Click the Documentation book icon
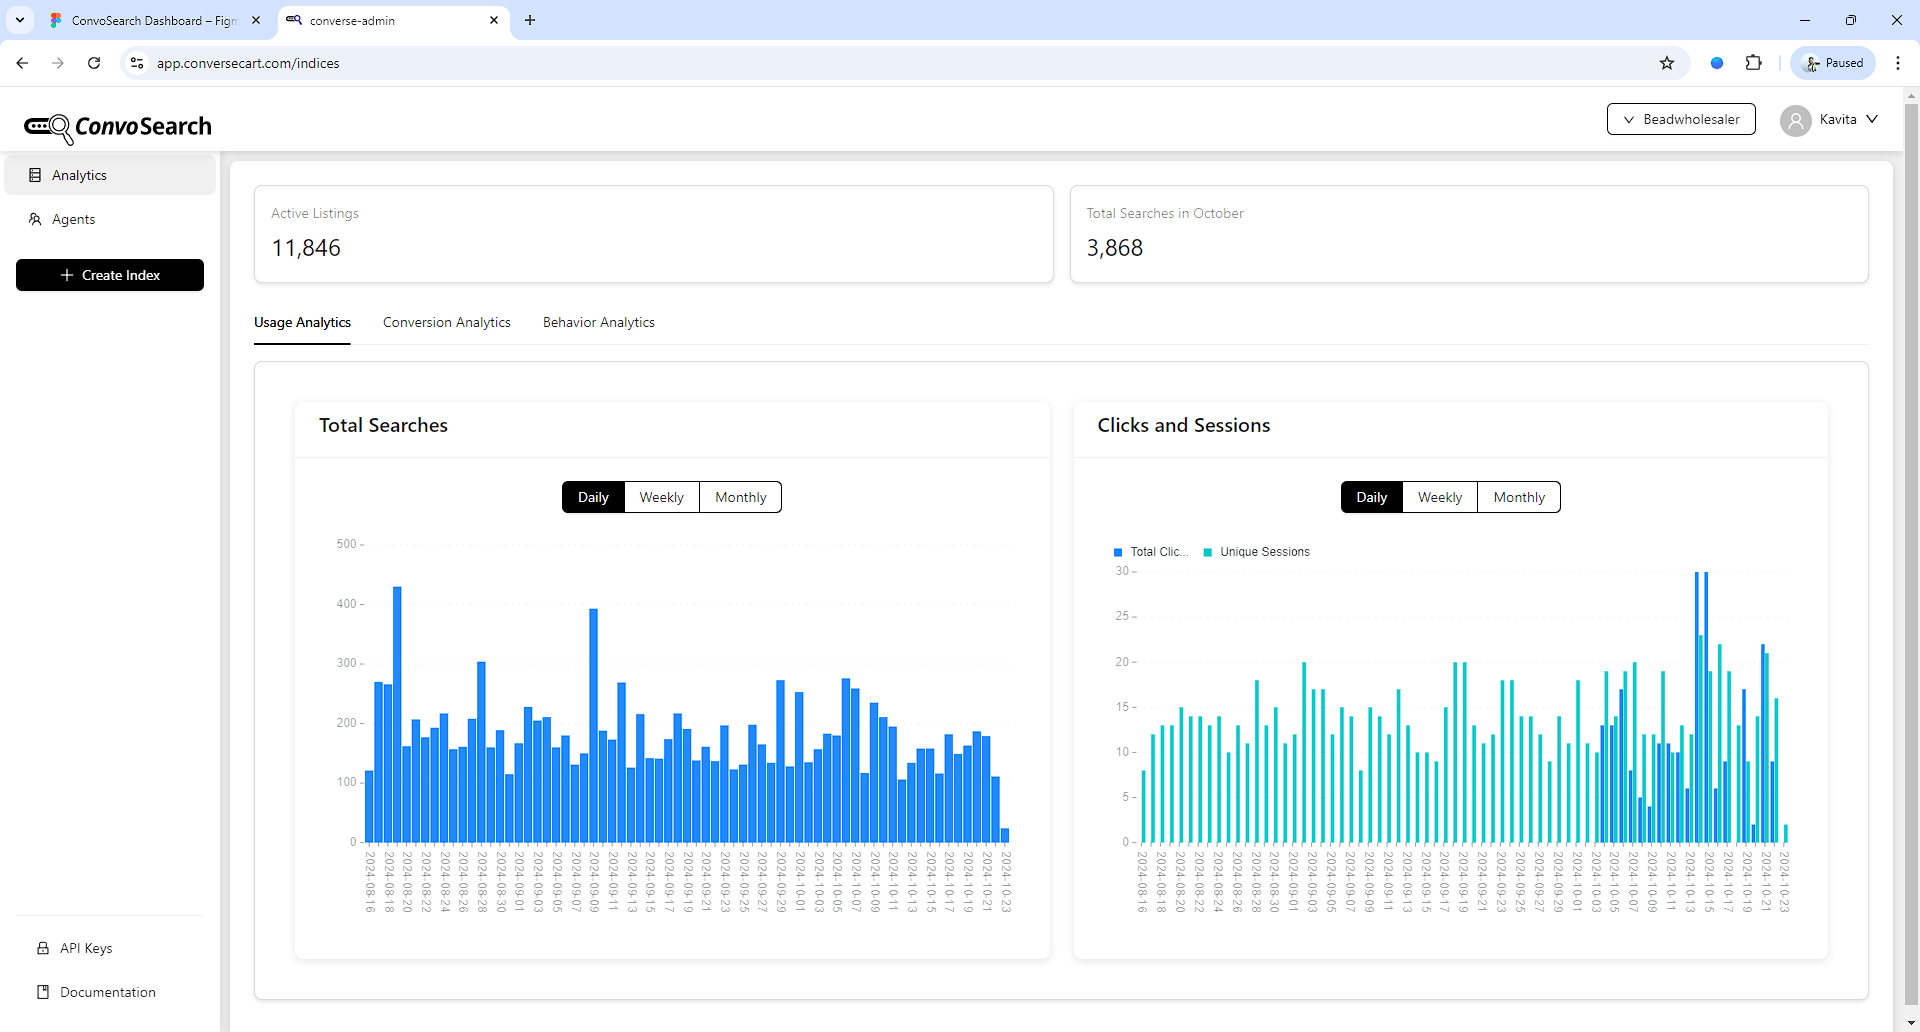The width and height of the screenshot is (1920, 1032). tap(43, 992)
